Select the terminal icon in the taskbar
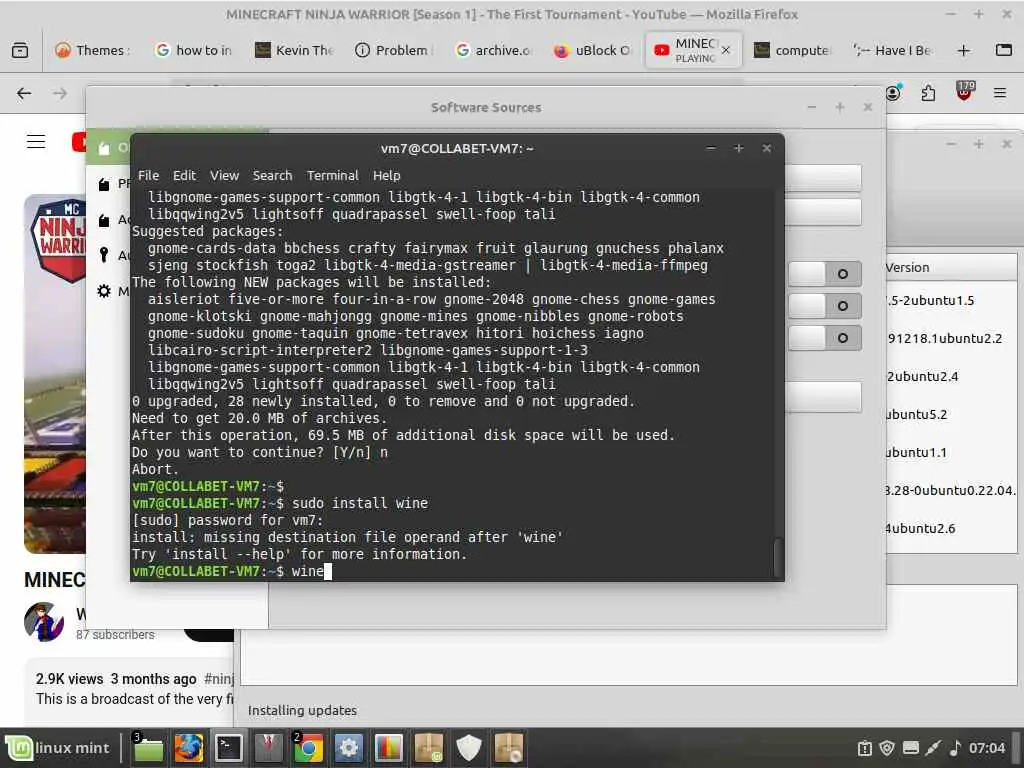The width and height of the screenshot is (1024, 768). pos(229,748)
